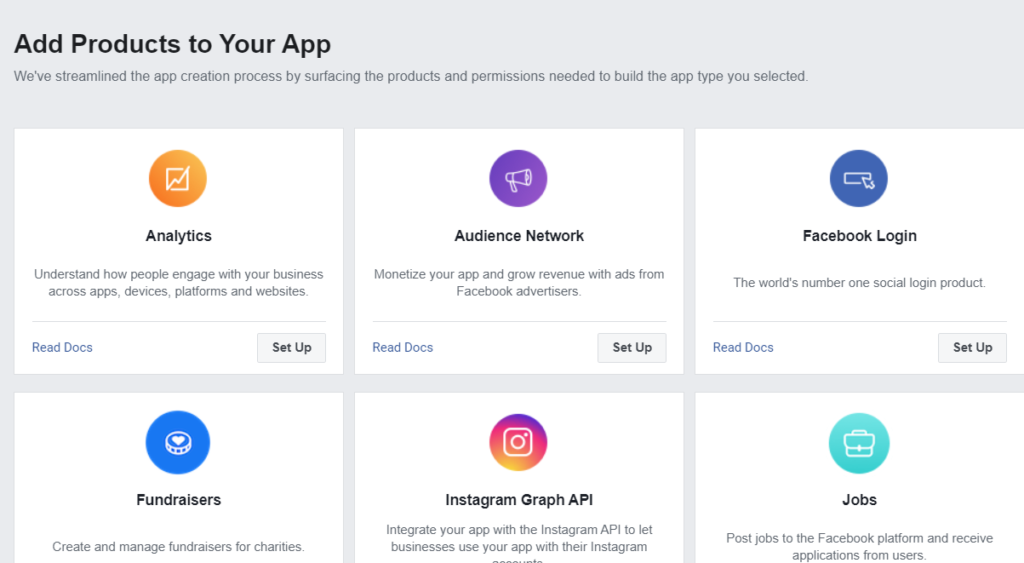
Task: Click the teal Jobs briefcase icon
Action: [x=859, y=443]
